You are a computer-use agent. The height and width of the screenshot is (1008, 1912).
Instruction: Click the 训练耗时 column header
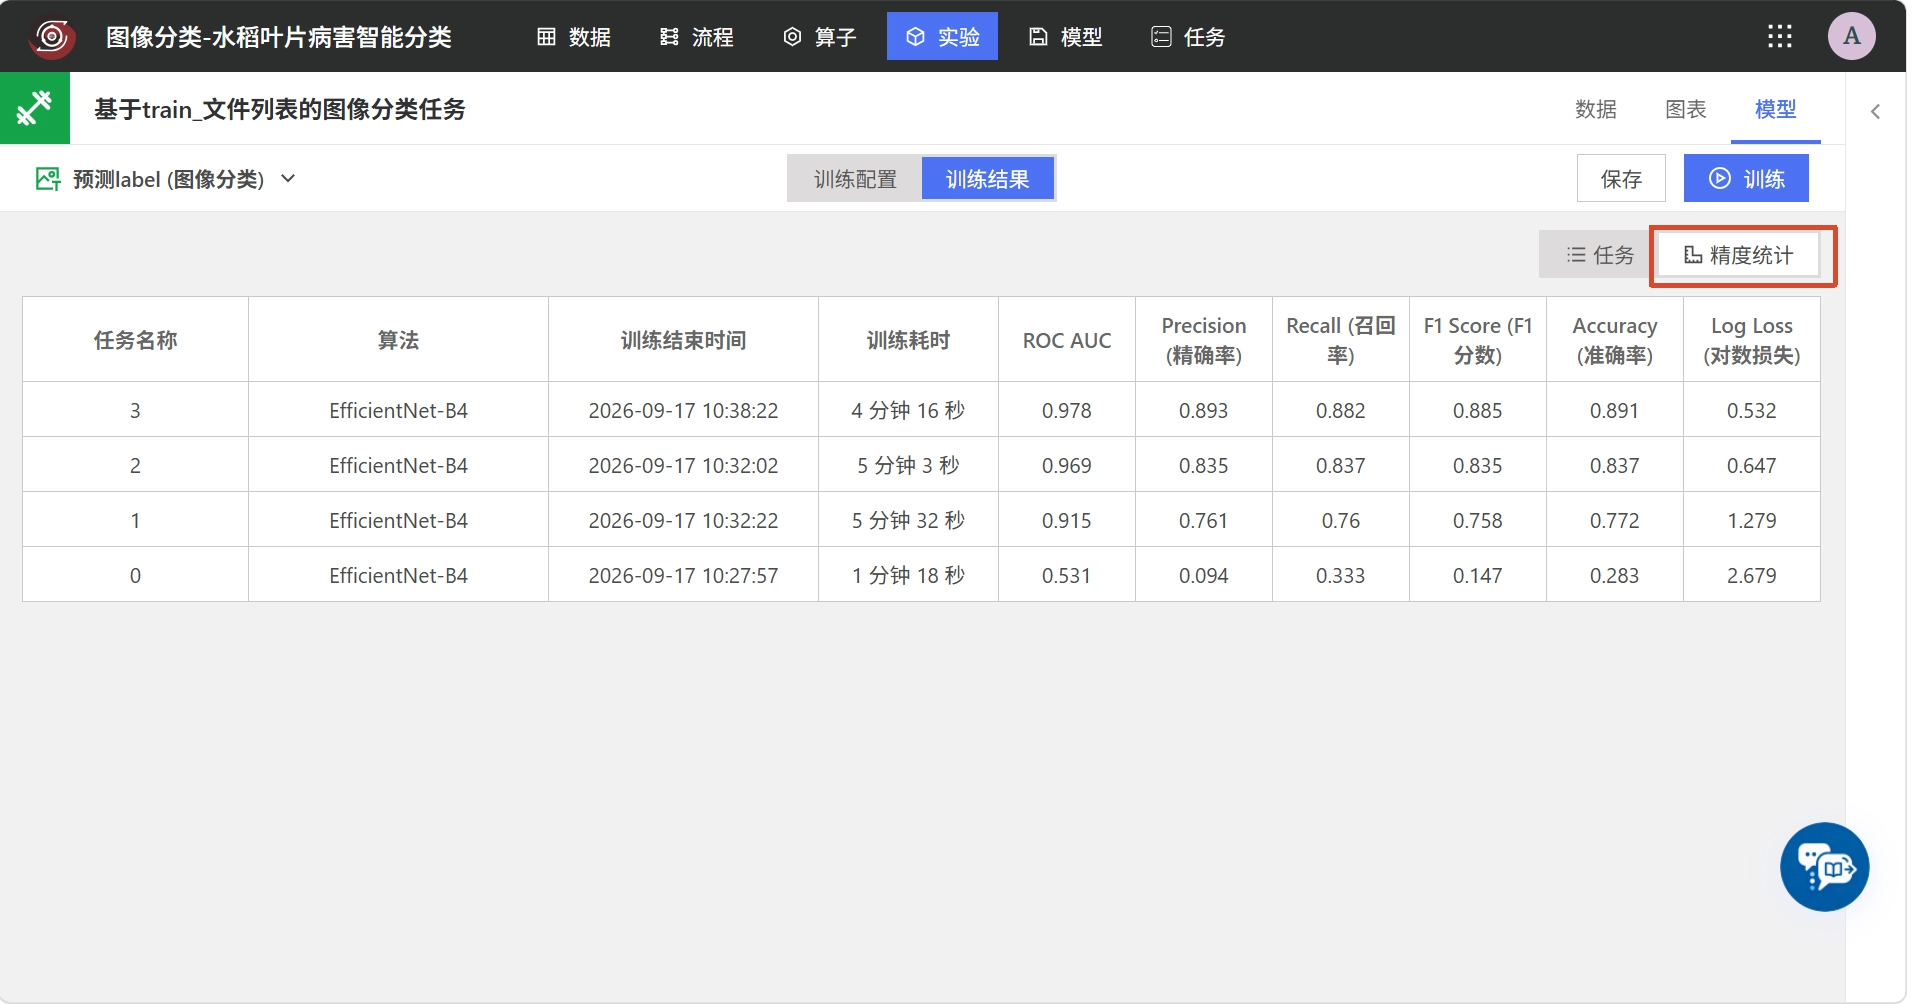(x=908, y=340)
